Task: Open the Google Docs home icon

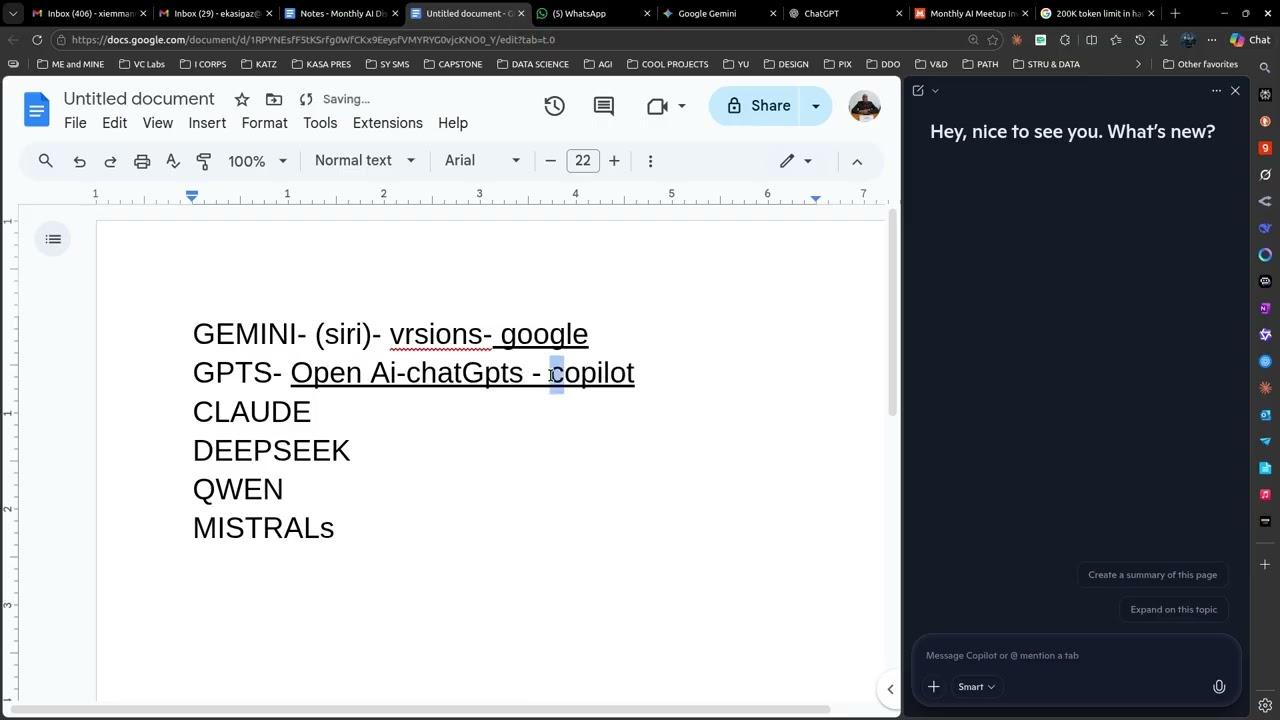Action: coord(36,109)
